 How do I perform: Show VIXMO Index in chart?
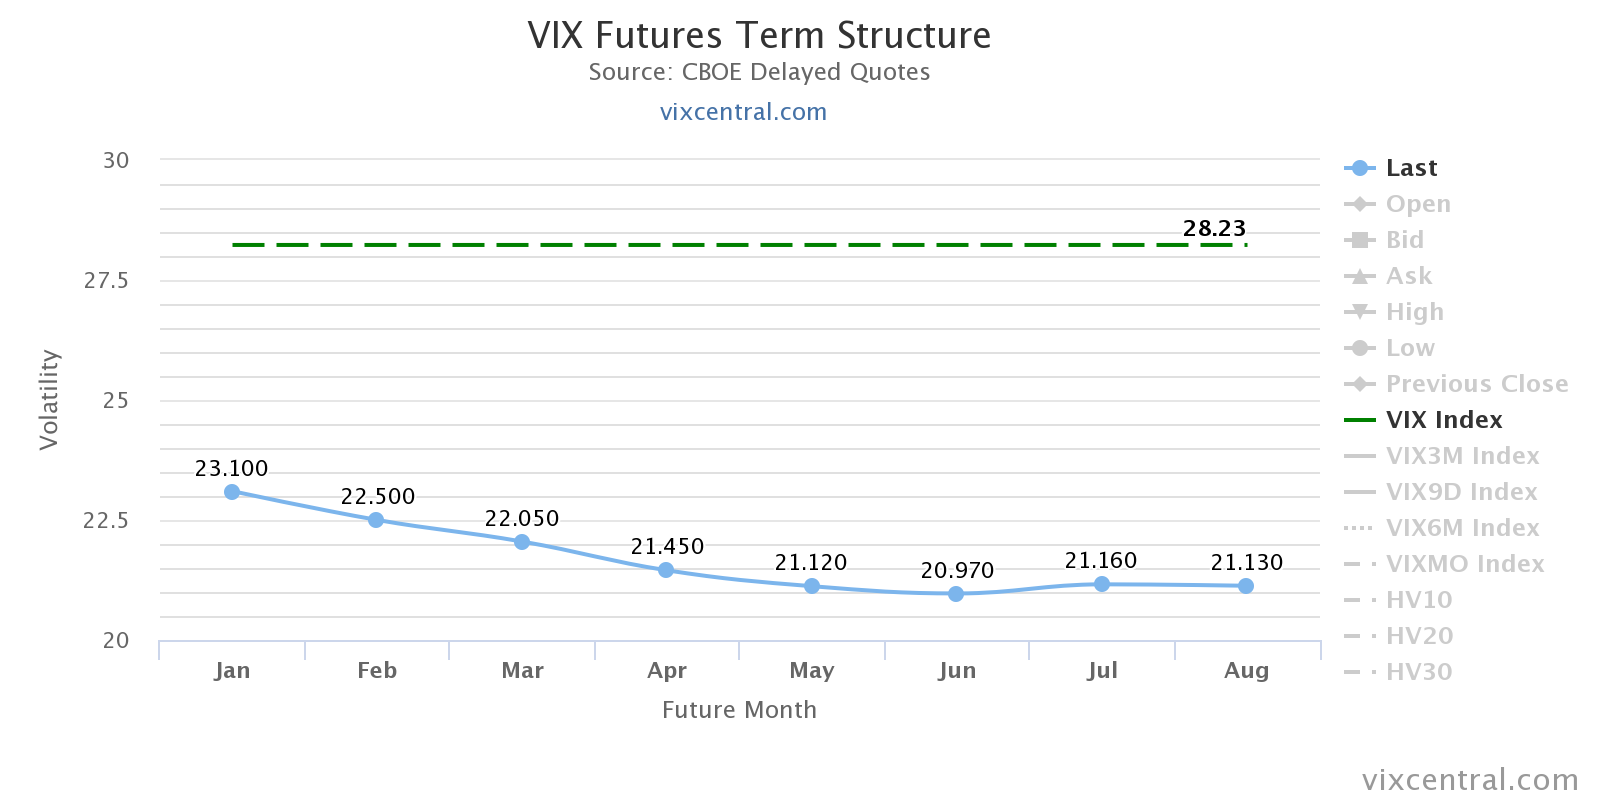pos(1464,564)
